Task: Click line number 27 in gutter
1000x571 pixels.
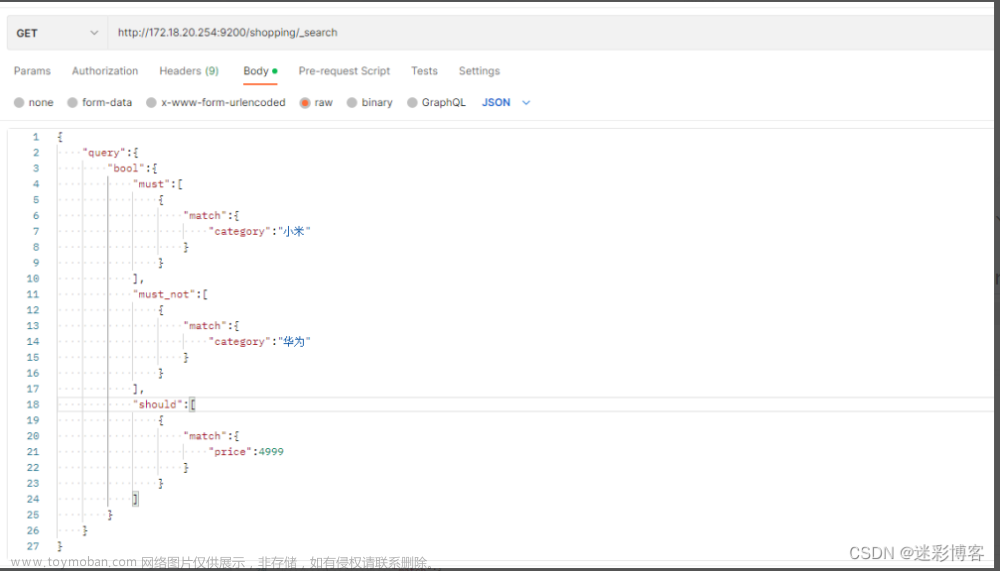Action: (x=33, y=546)
